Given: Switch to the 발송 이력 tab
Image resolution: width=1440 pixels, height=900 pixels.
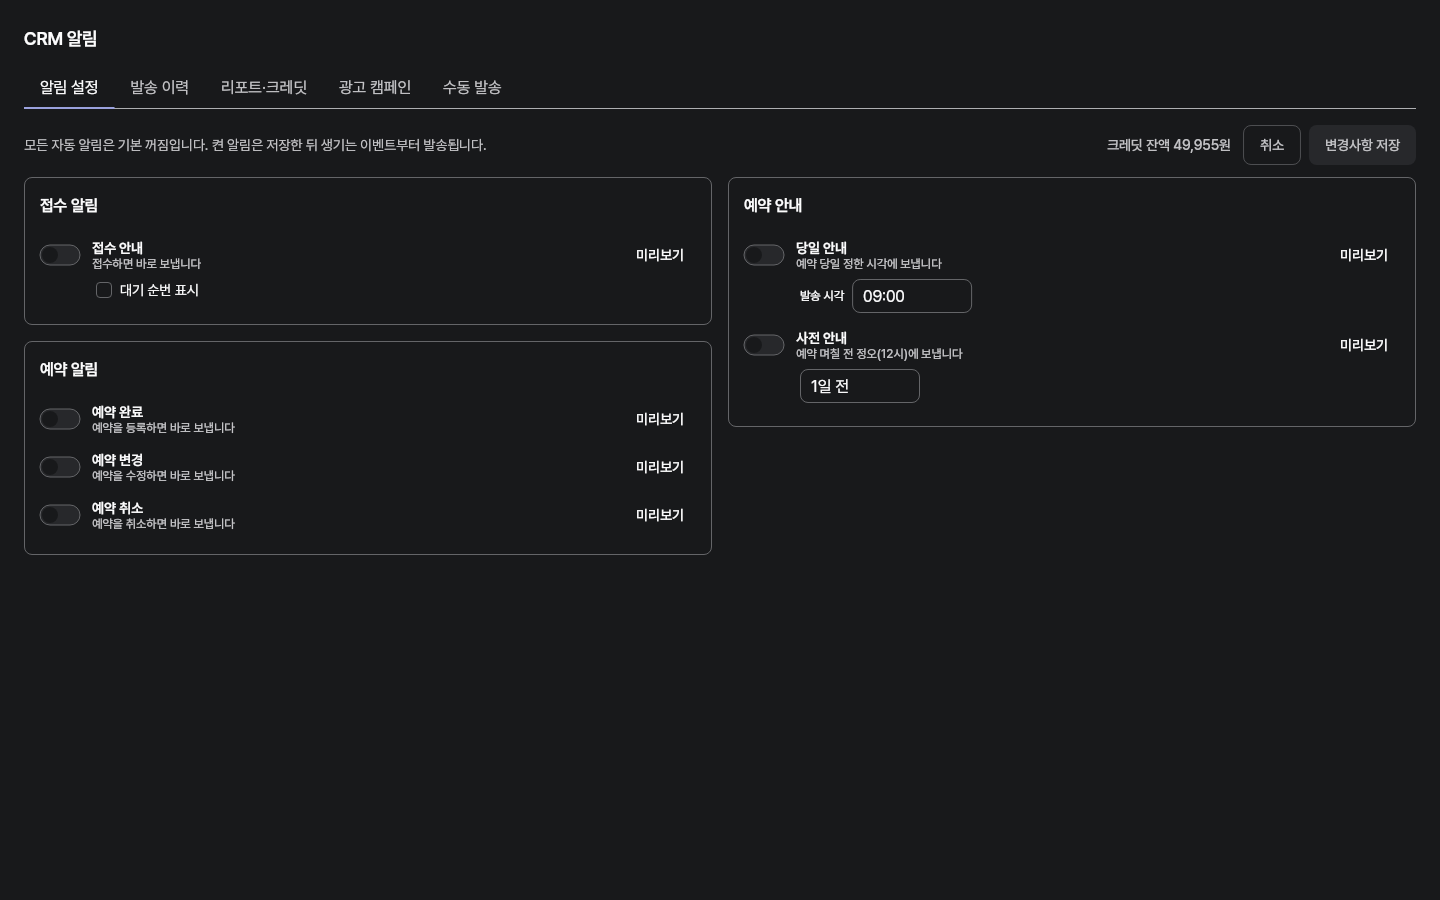Looking at the screenshot, I should (159, 87).
